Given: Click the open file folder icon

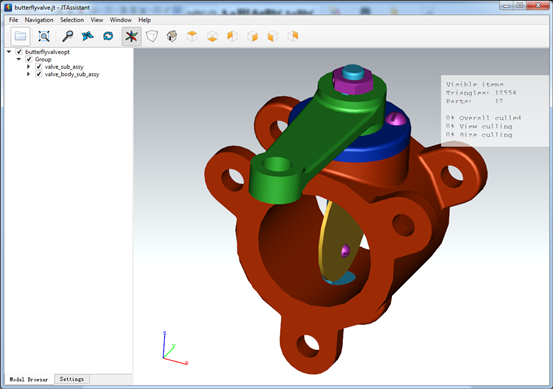Looking at the screenshot, I should tap(20, 36).
